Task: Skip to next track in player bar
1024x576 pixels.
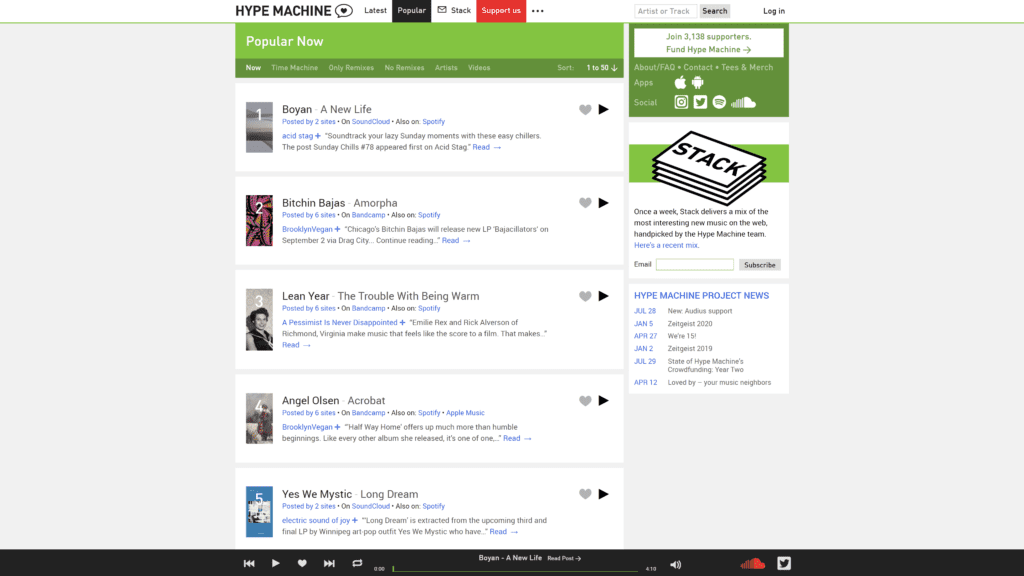Action: 329,564
